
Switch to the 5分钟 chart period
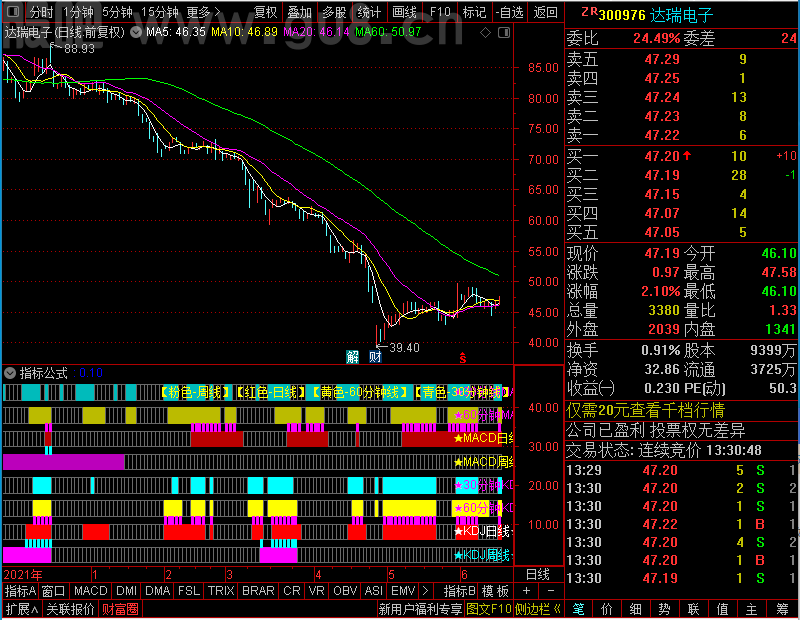point(117,12)
